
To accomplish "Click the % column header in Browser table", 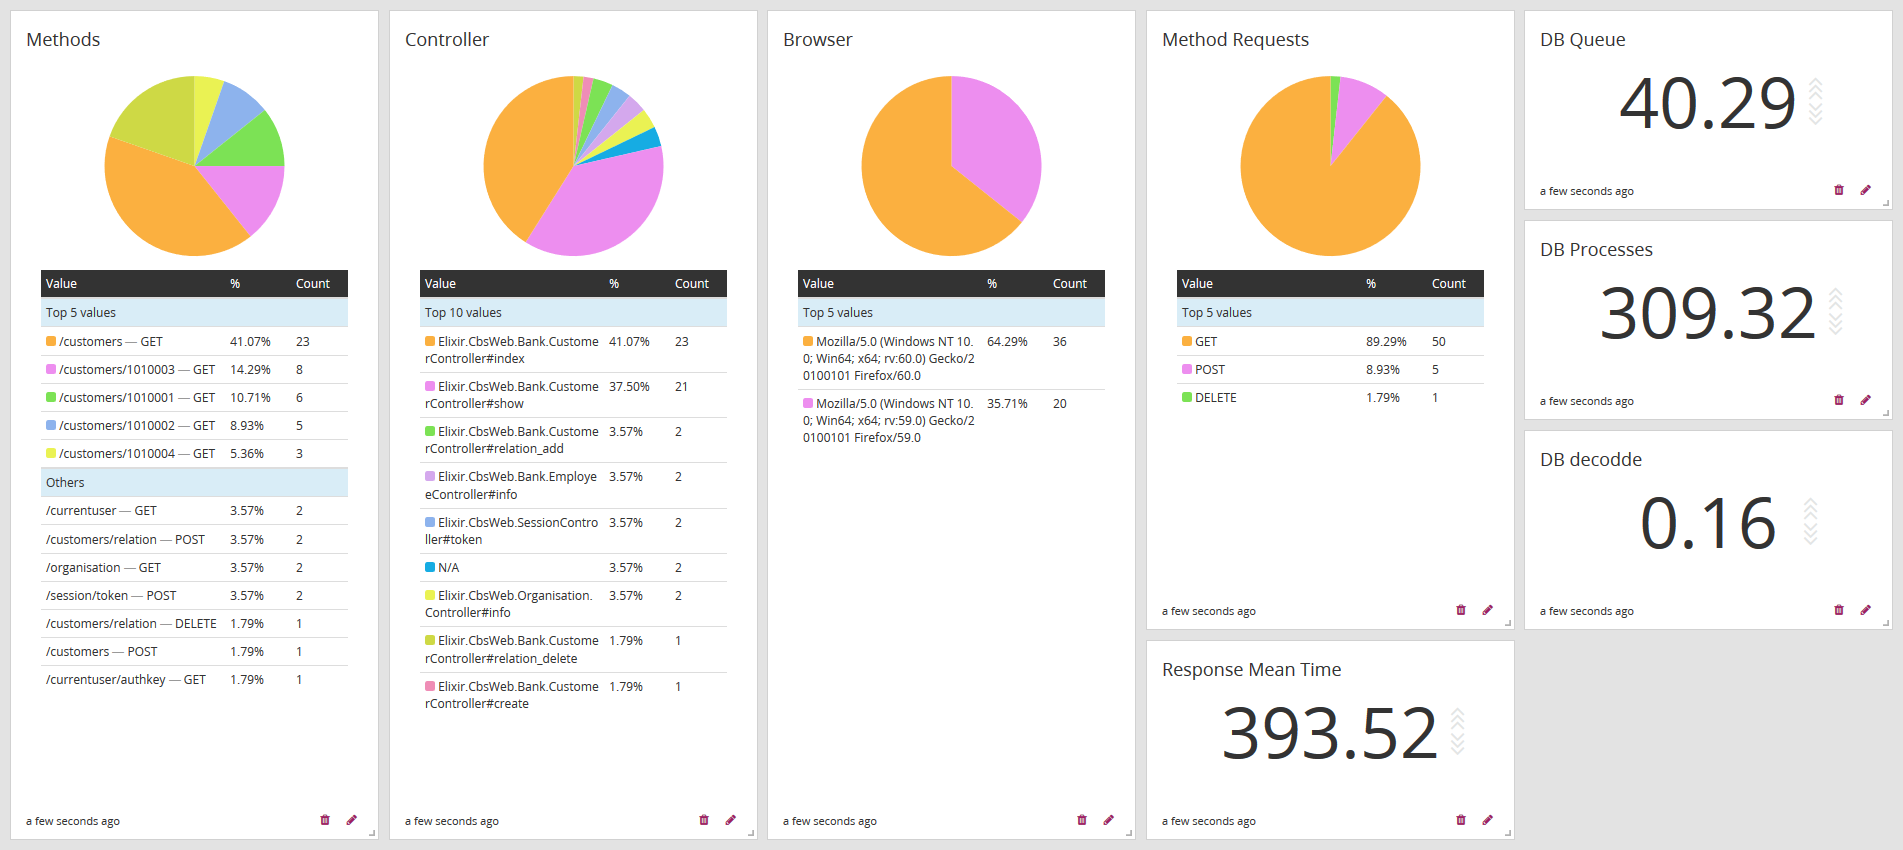I will (992, 284).
